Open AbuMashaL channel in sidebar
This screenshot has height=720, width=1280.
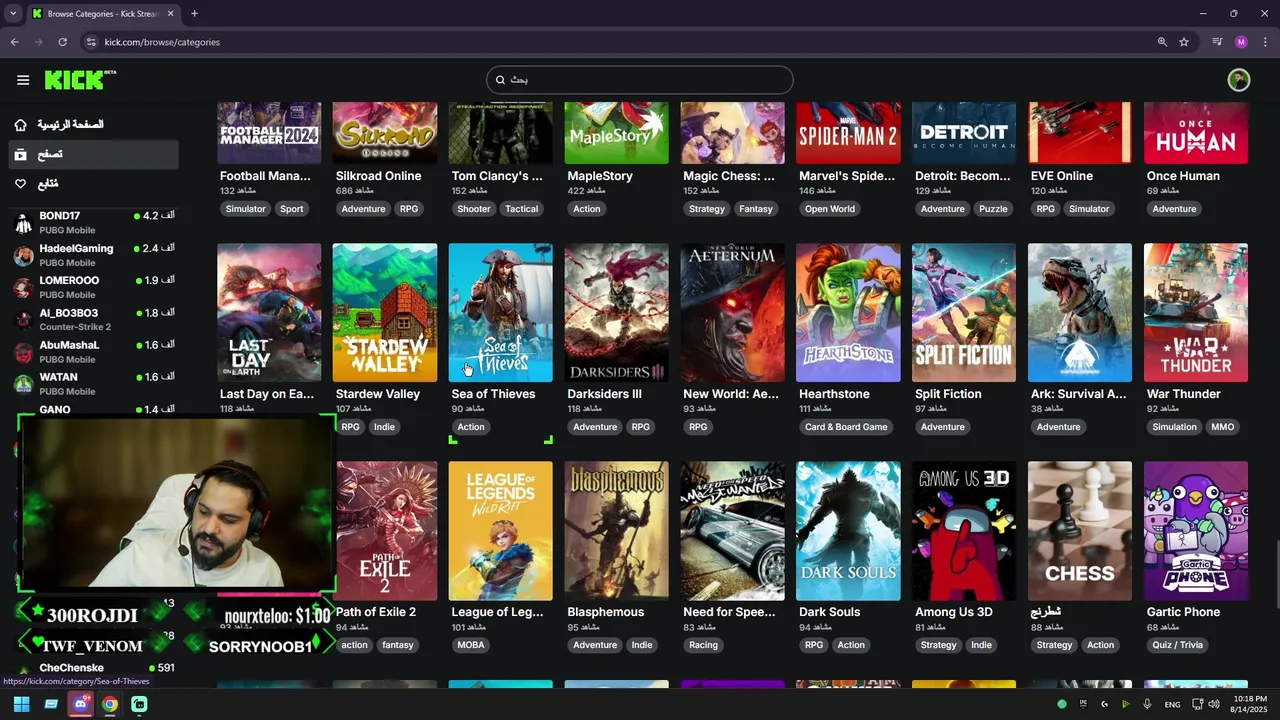(95, 351)
